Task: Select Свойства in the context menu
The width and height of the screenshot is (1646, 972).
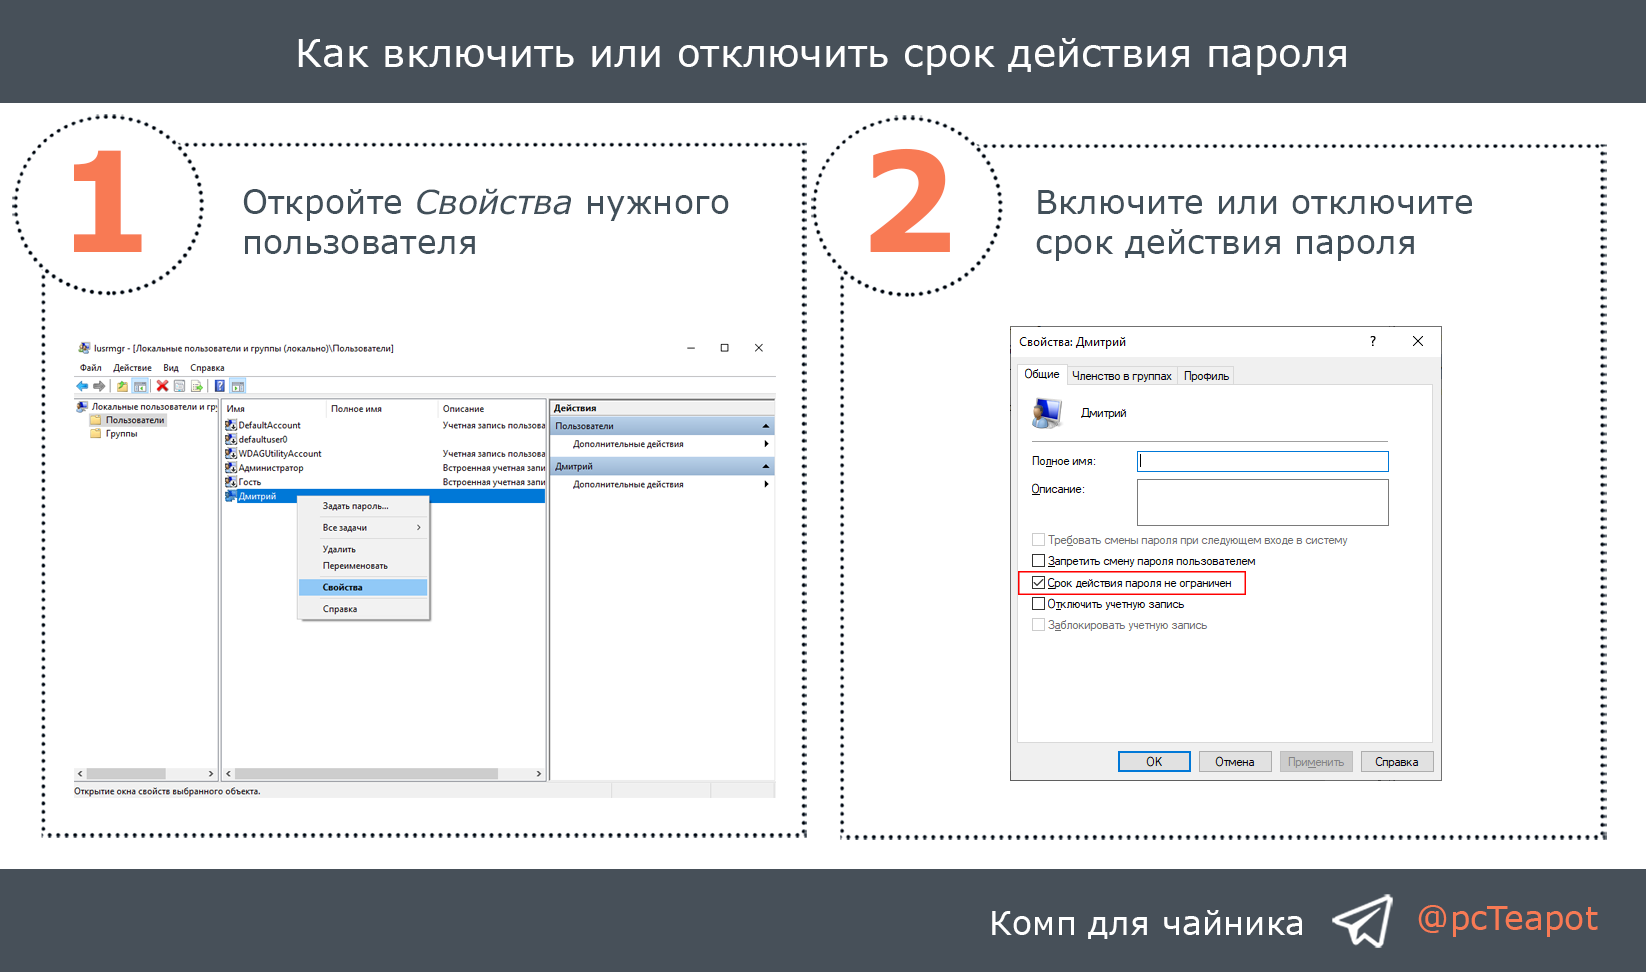Action: pyautogui.click(x=364, y=587)
